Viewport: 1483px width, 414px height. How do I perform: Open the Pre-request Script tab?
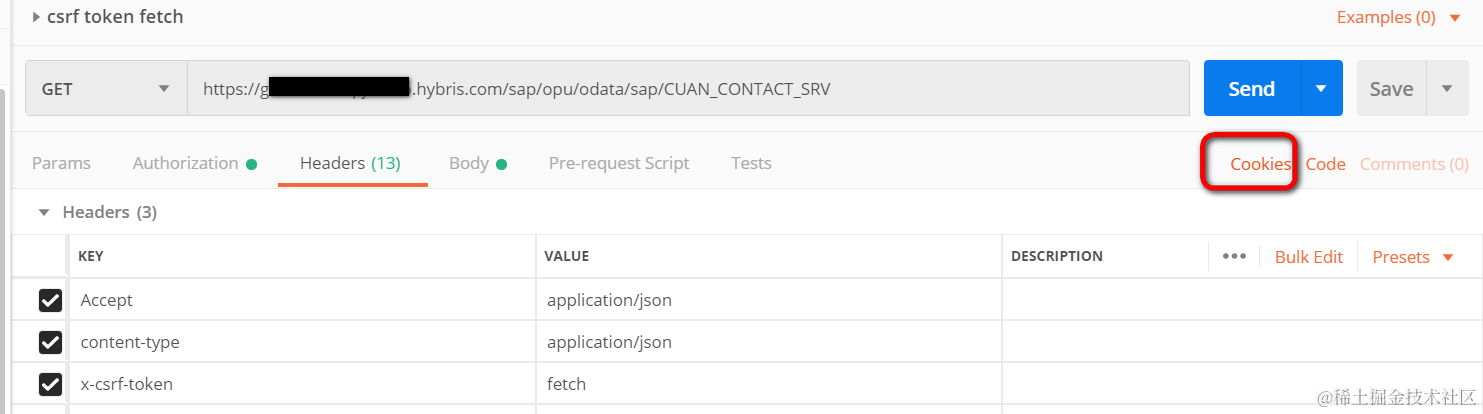click(619, 163)
